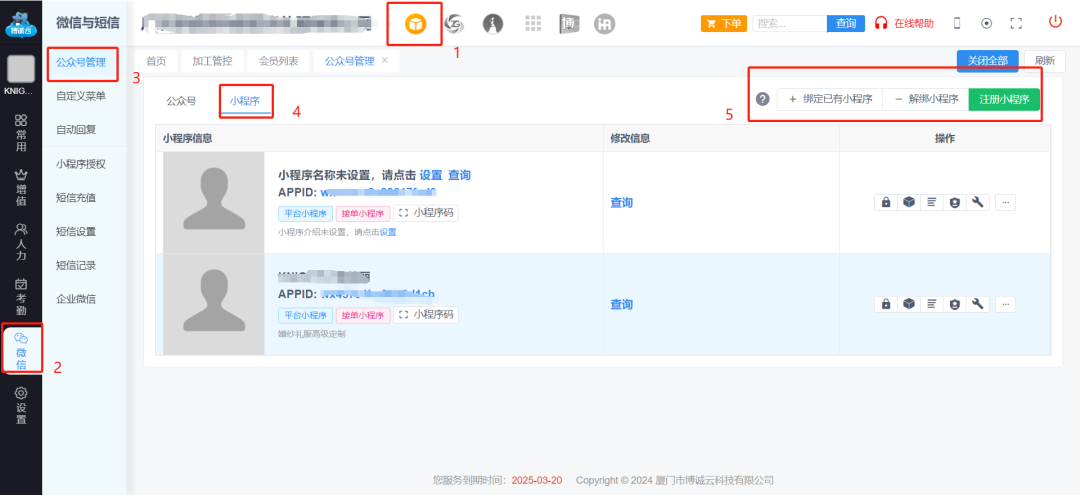The width and height of the screenshot is (1080, 495).
Task: Click the orange 下单 button
Action: 724,23
